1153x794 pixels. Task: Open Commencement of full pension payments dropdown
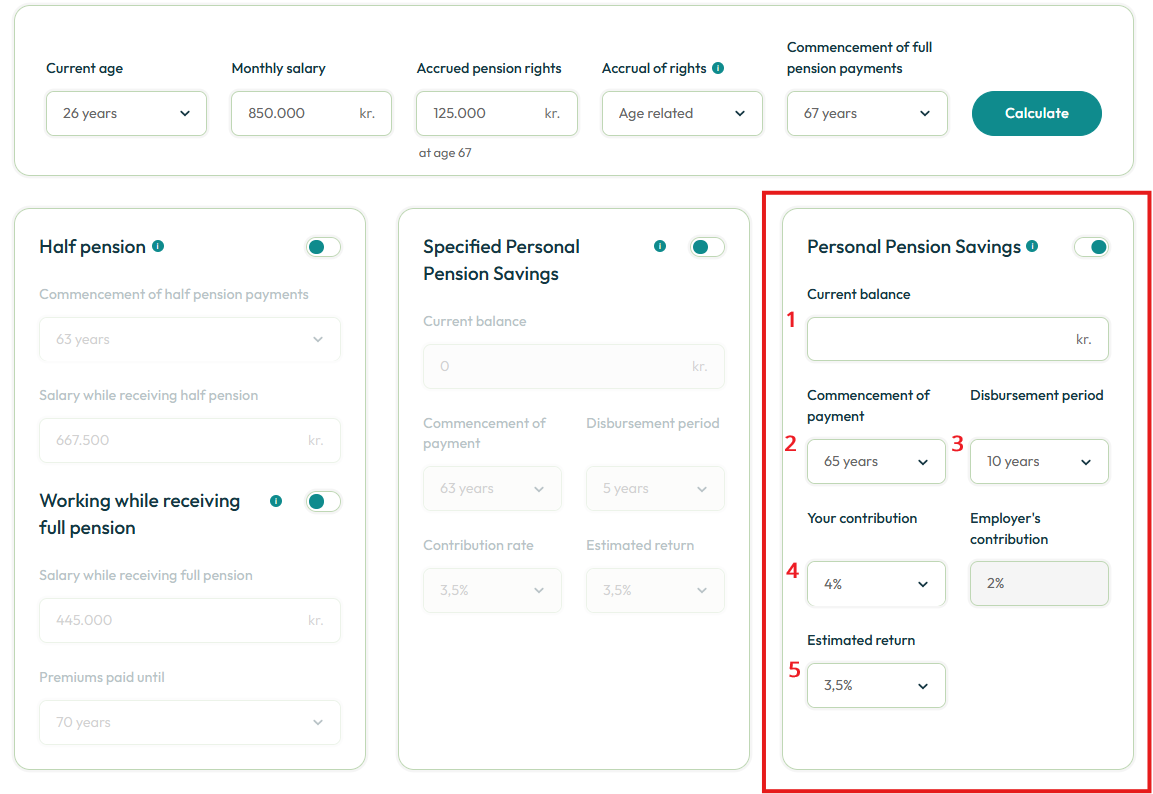[x=867, y=113]
